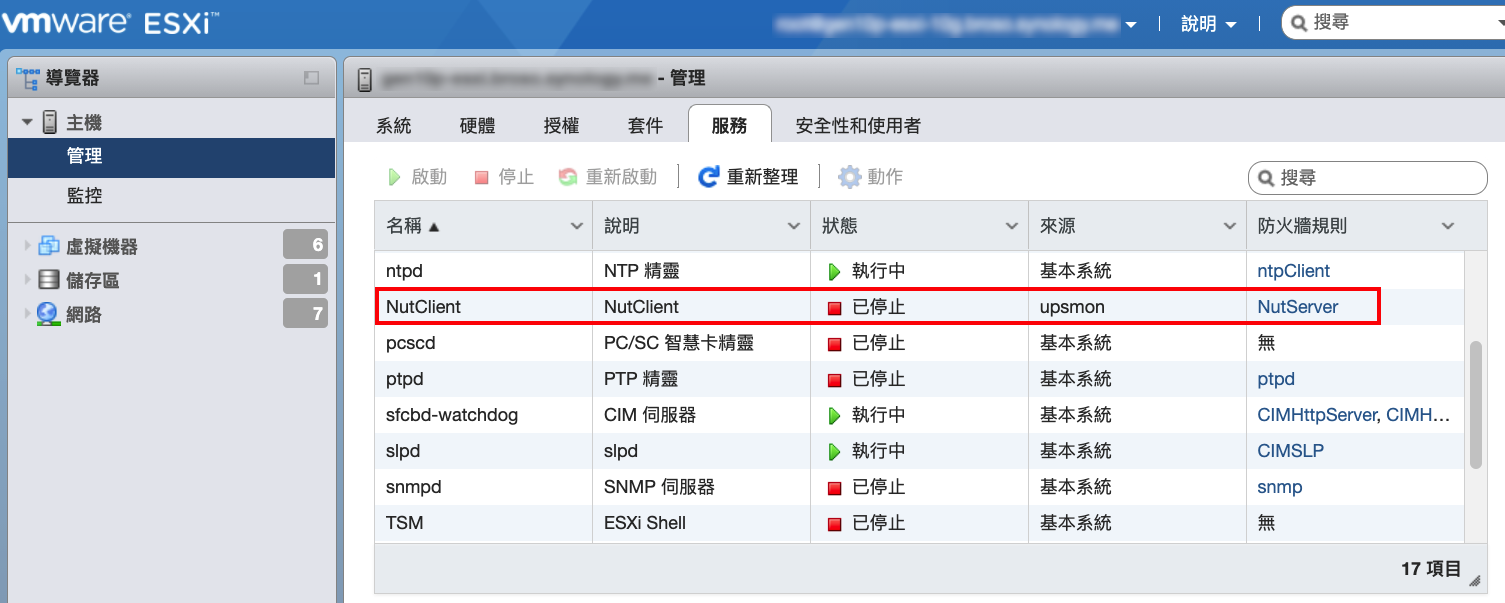Click the network globe icon in the navigator
The width and height of the screenshot is (1505, 603).
pos(48,314)
